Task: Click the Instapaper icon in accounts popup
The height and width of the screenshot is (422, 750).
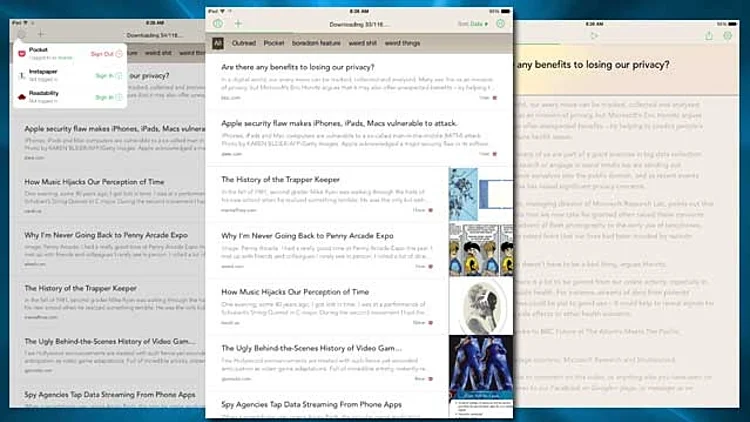Action: point(22,73)
